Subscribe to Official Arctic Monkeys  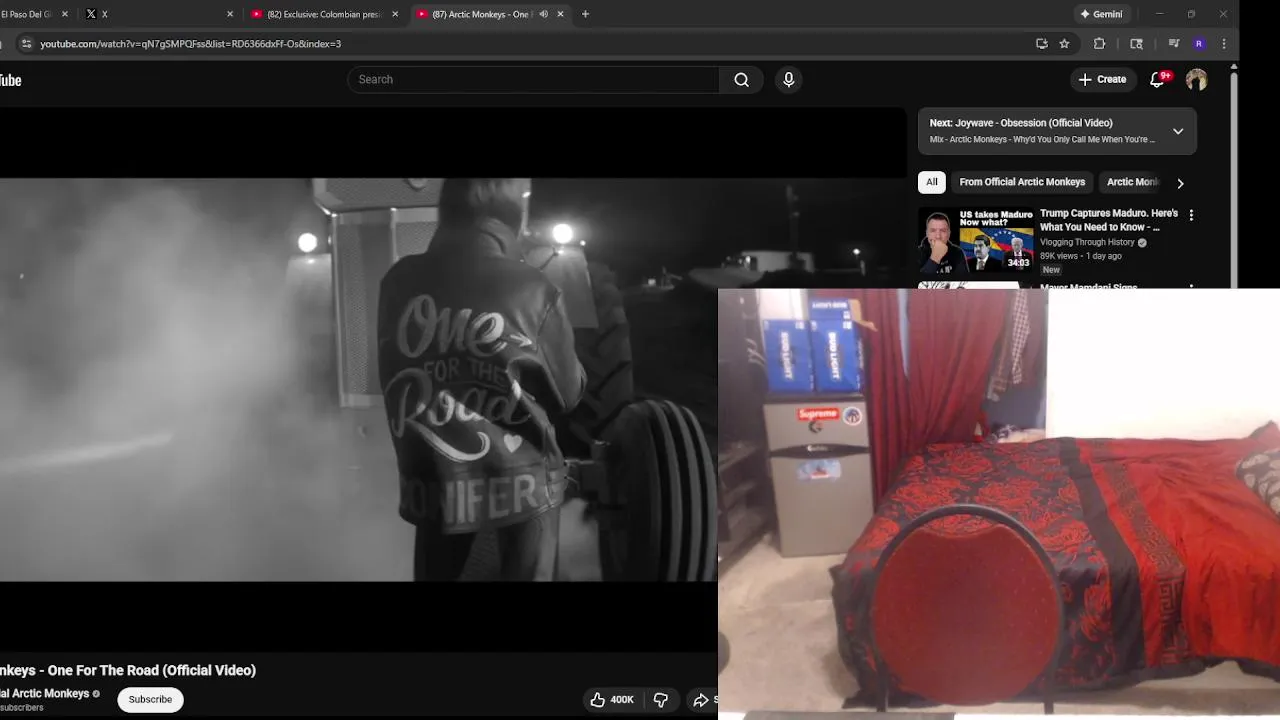[x=150, y=699]
